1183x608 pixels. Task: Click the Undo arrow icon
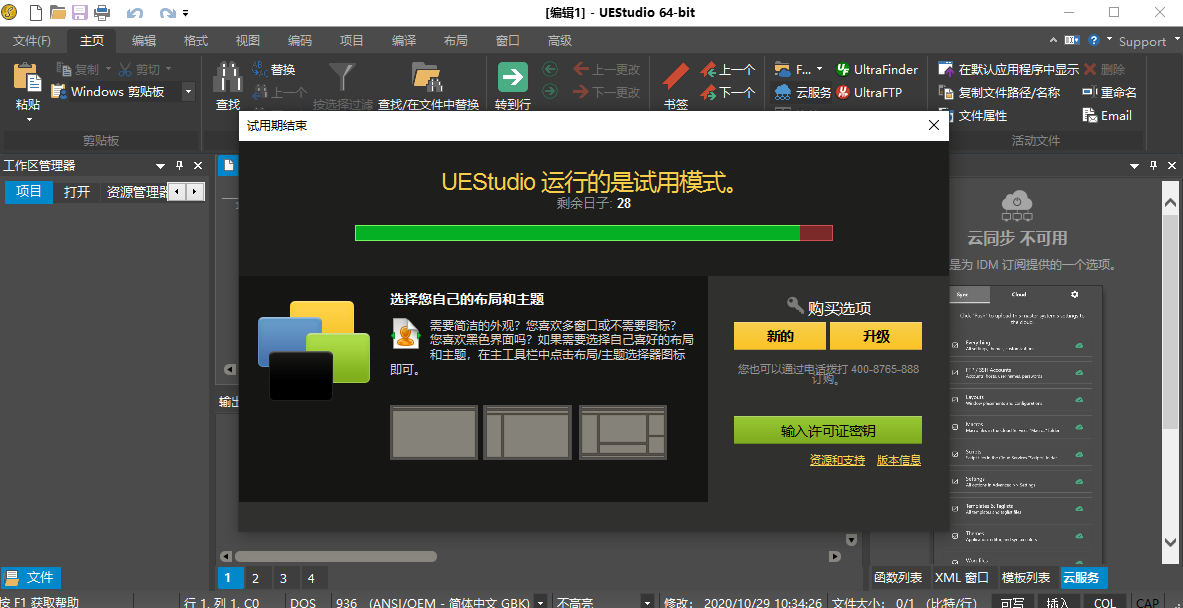[135, 13]
